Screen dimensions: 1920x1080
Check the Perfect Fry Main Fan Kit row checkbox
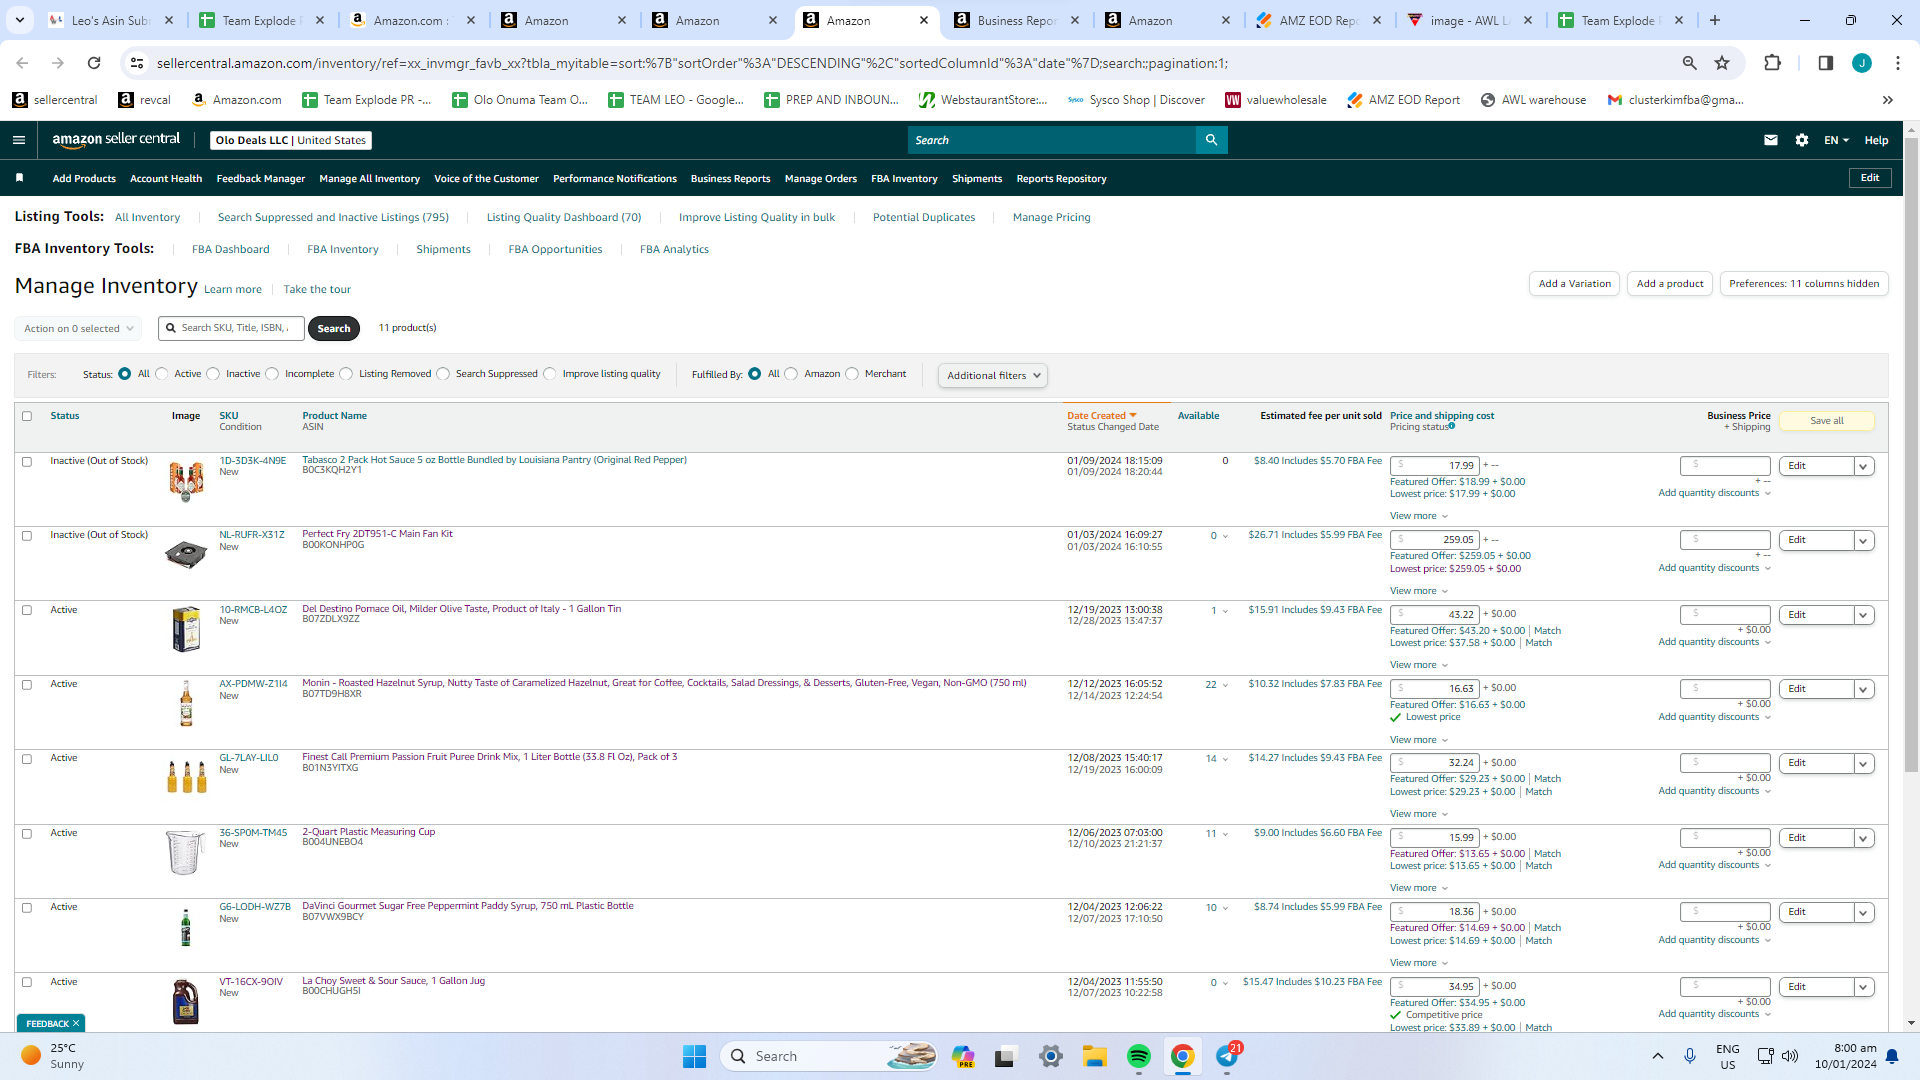(27, 536)
